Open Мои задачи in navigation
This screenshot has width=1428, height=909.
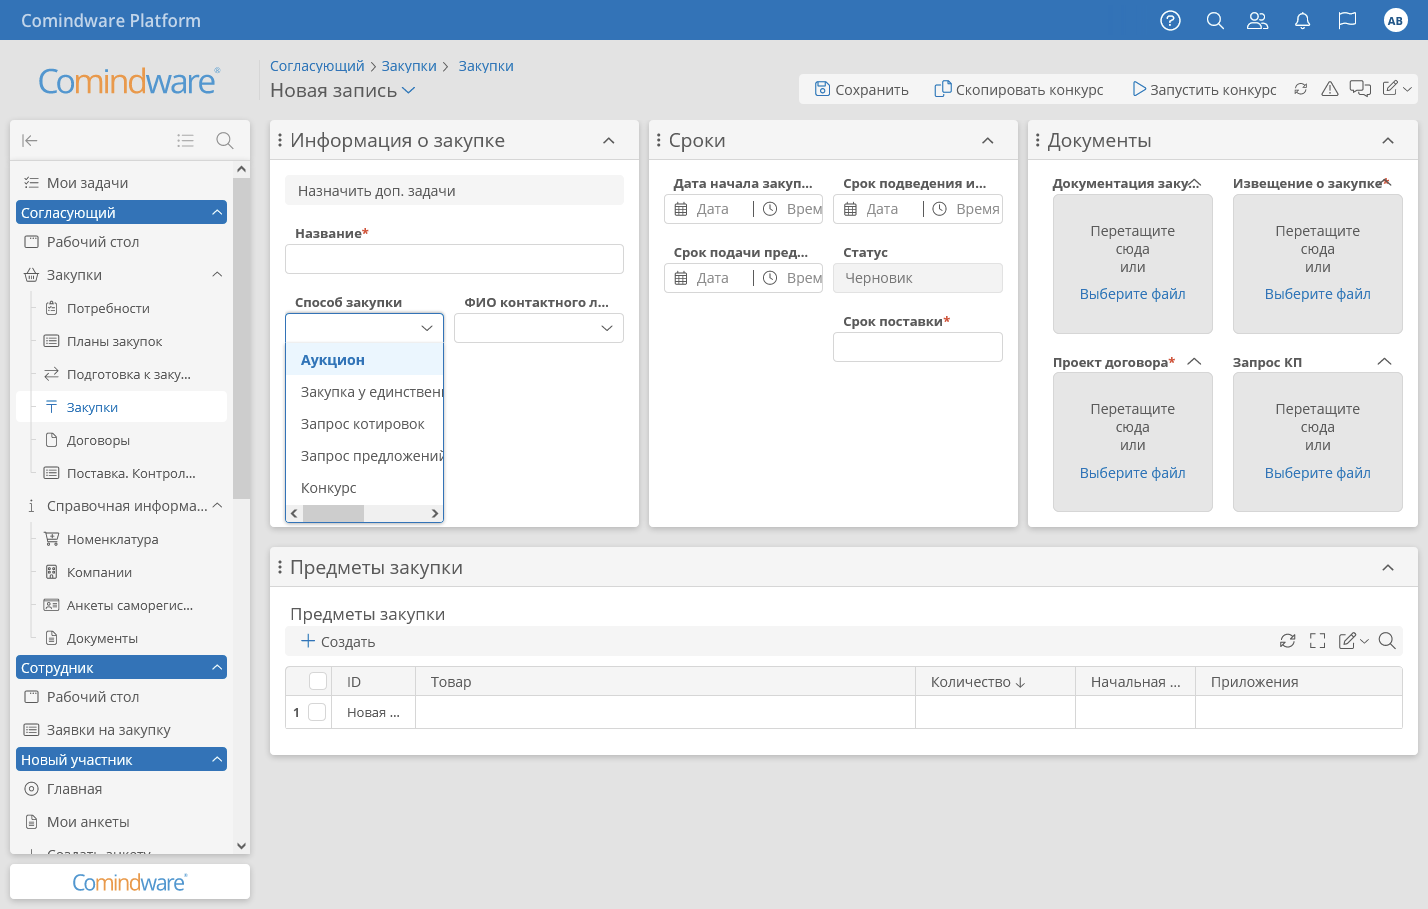point(87,183)
